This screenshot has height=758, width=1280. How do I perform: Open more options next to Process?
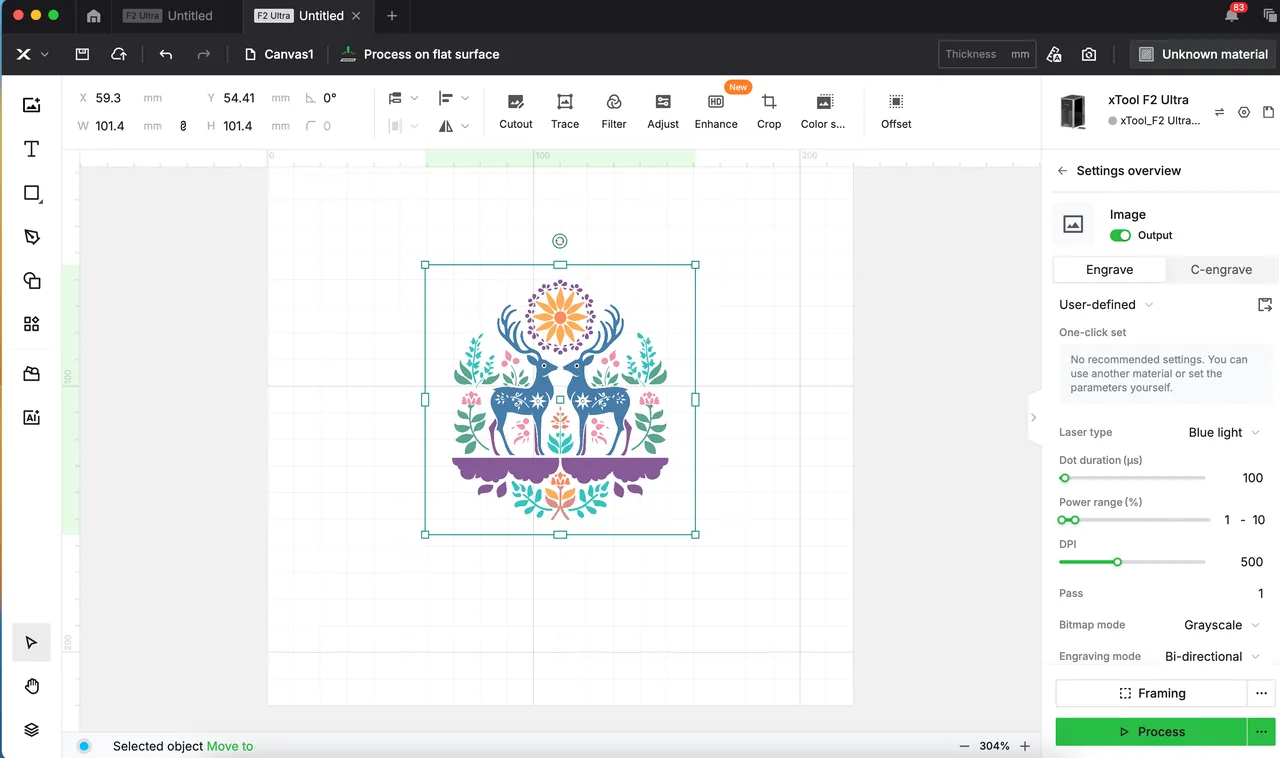click(x=1262, y=732)
